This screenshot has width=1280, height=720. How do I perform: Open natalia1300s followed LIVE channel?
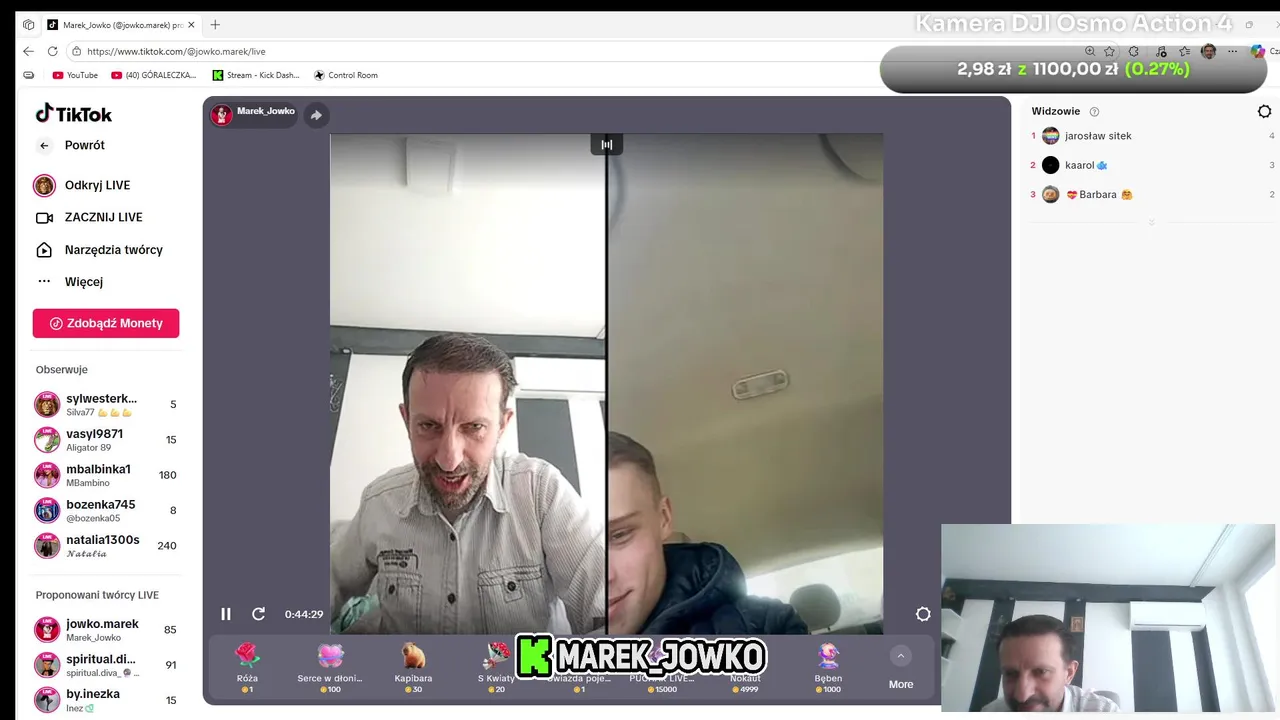(x=106, y=545)
